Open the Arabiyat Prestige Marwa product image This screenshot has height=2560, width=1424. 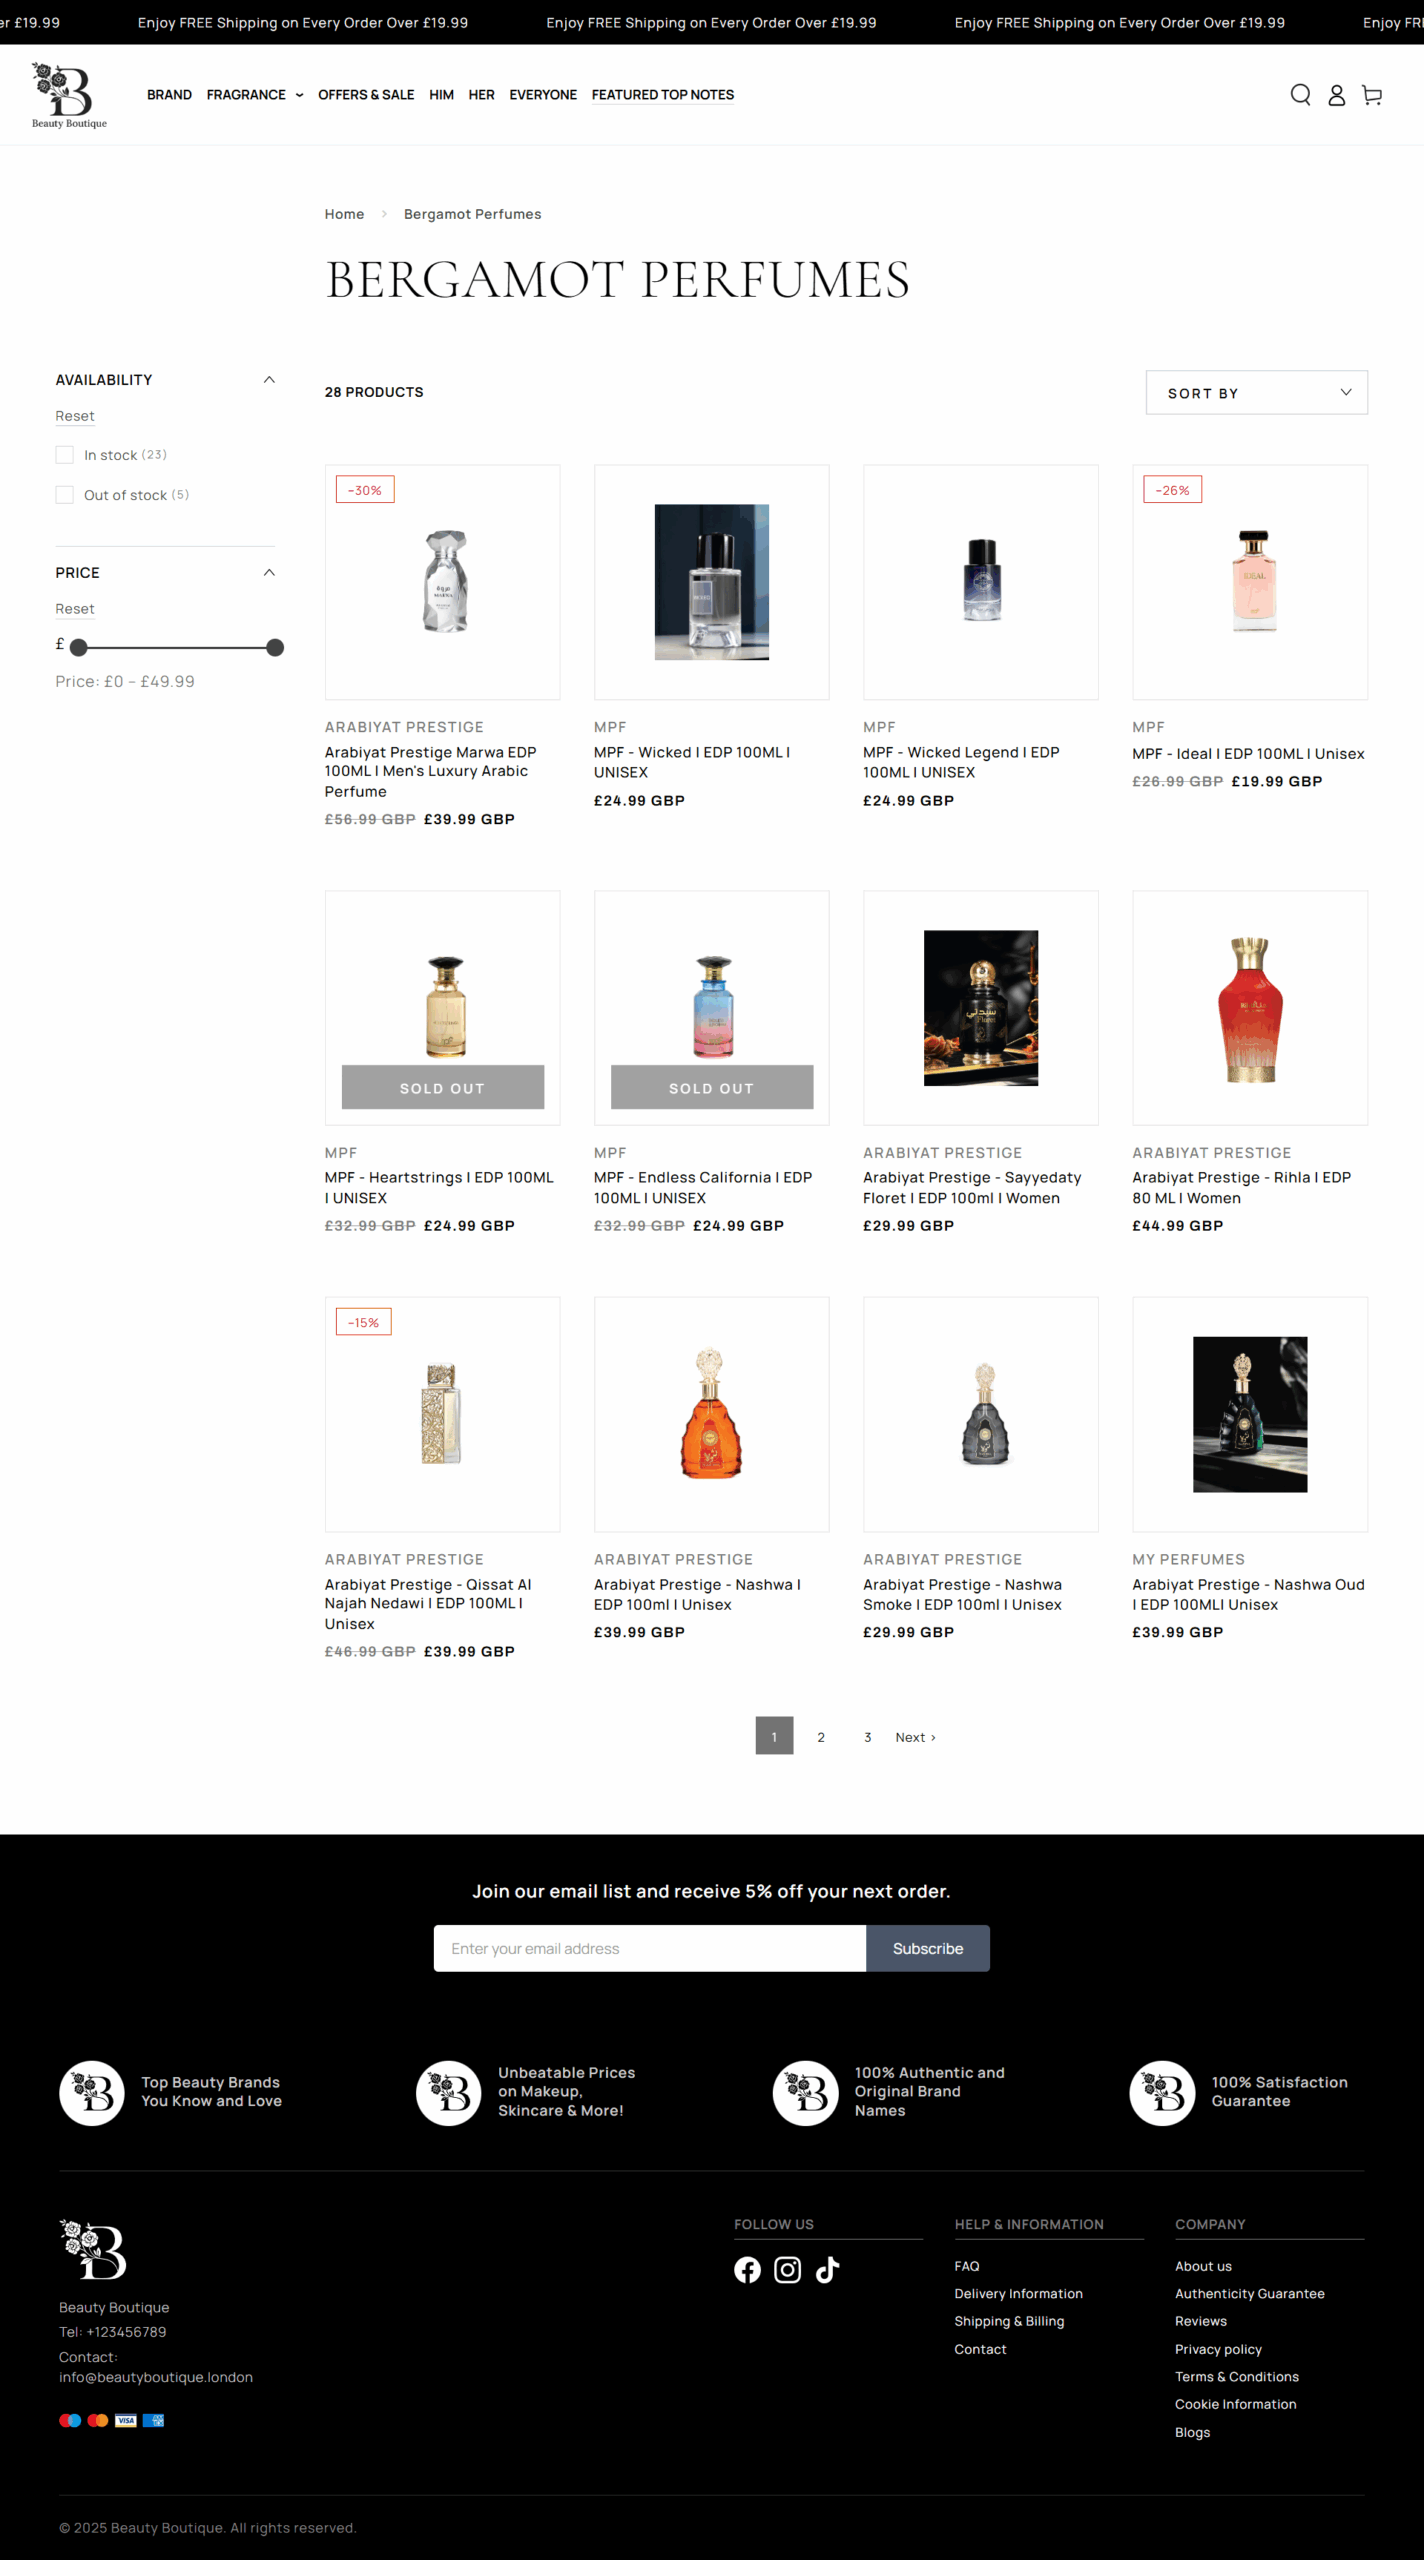443,582
